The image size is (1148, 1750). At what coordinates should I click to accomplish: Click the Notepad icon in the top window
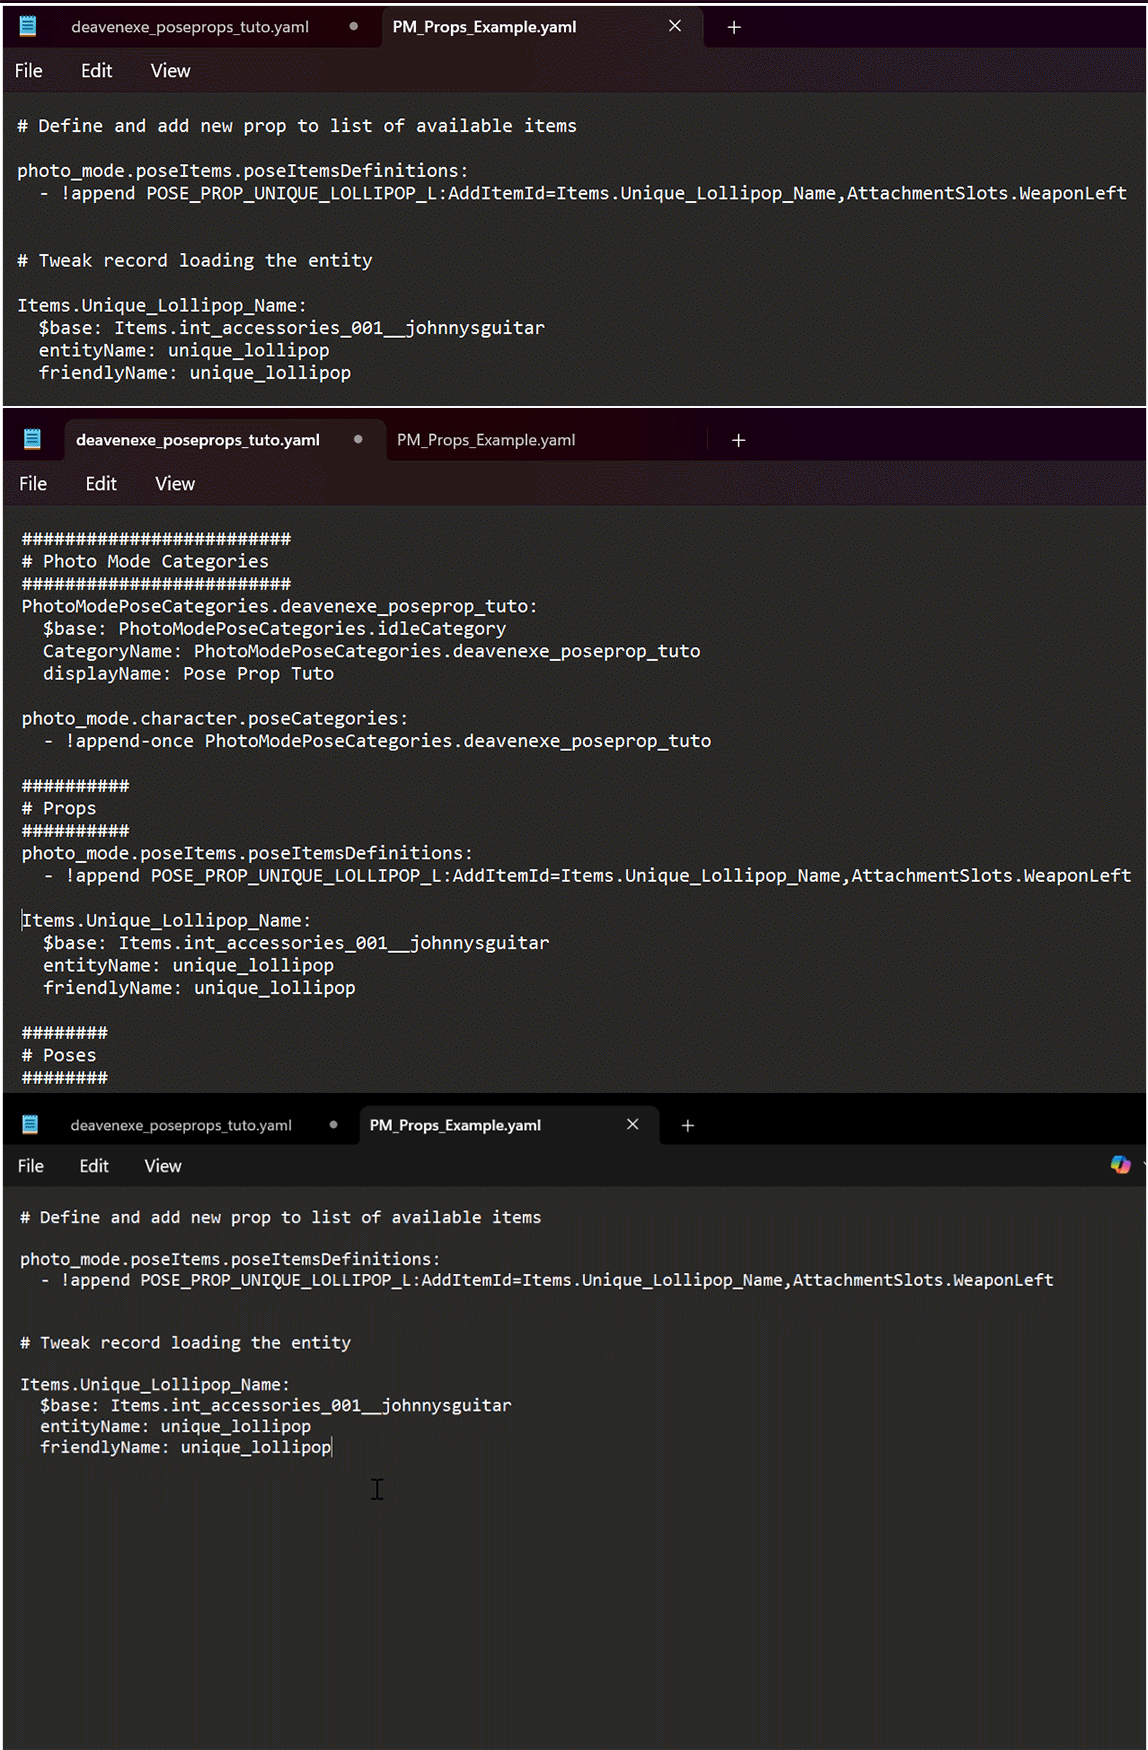28,27
